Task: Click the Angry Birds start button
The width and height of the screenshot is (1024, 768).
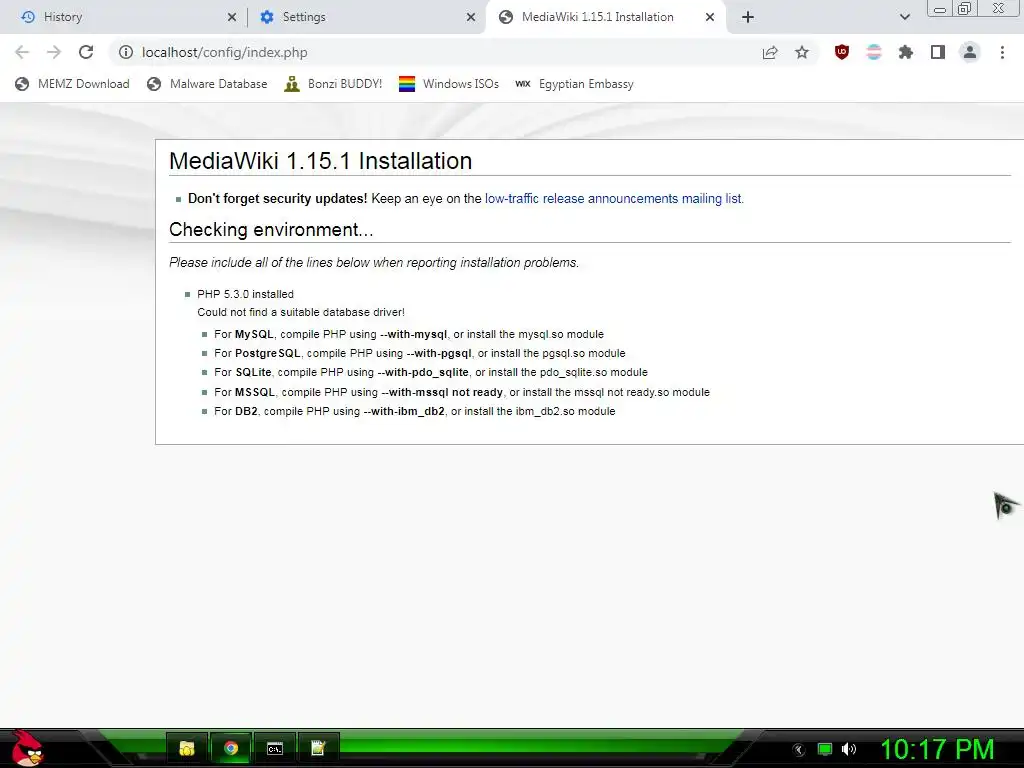Action: pyautogui.click(x=27, y=748)
